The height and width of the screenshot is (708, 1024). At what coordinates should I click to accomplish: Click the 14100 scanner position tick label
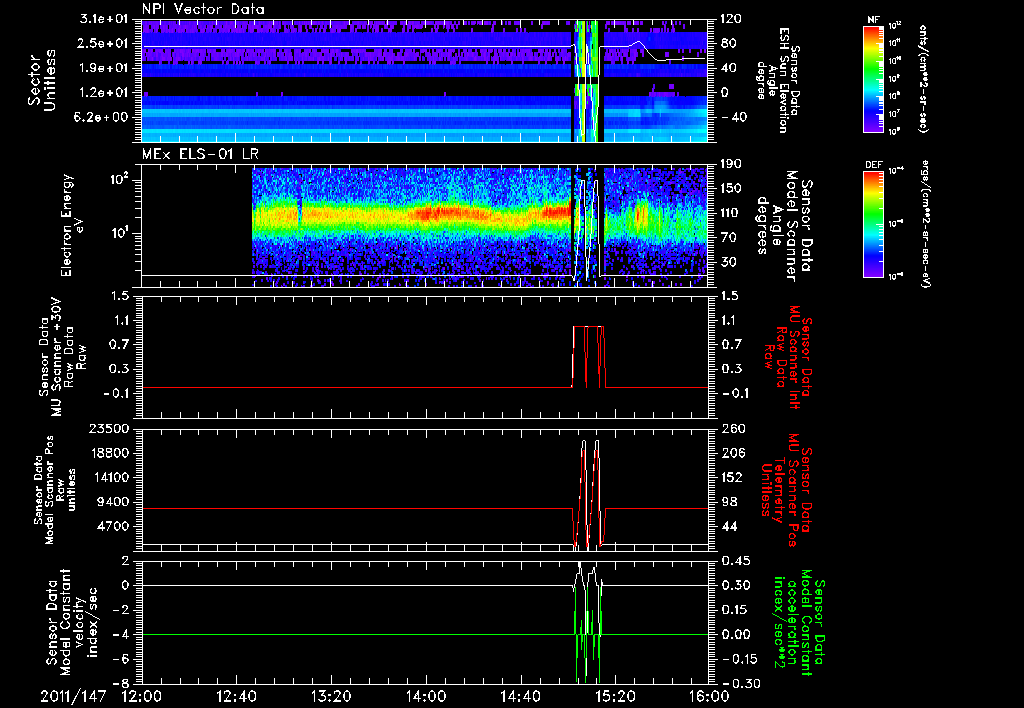[110, 477]
